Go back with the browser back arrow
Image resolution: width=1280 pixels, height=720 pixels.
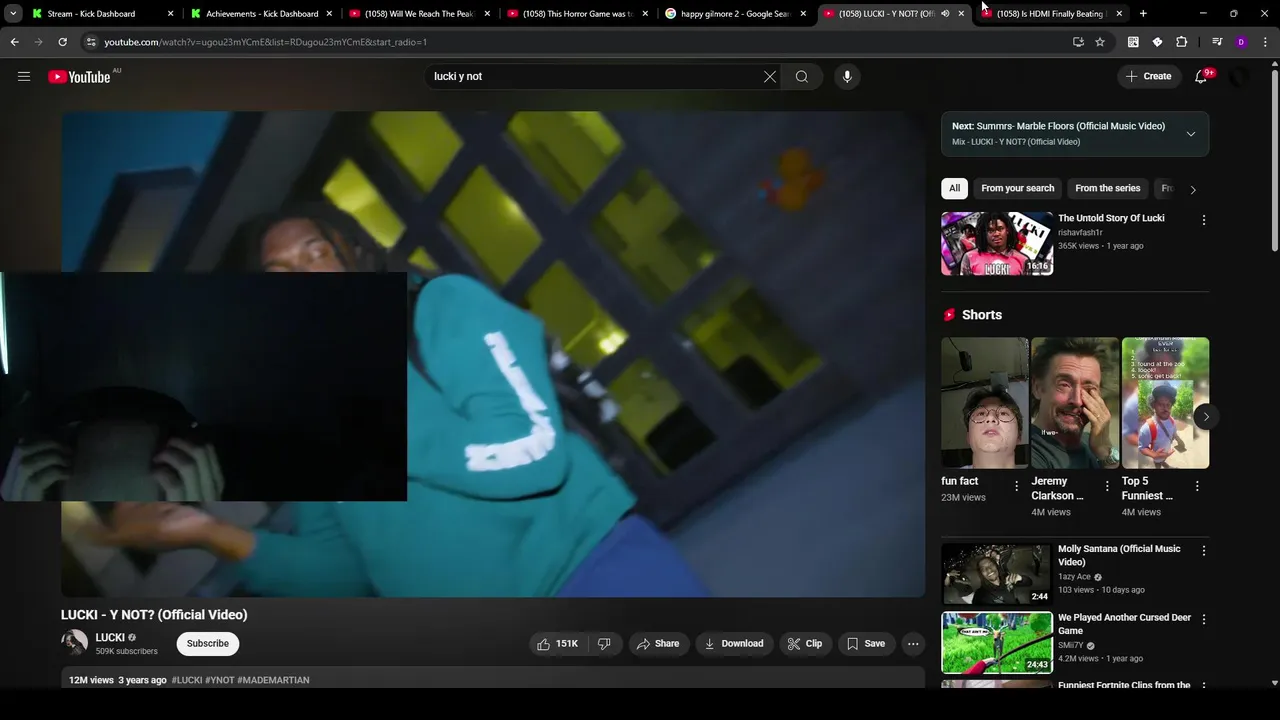14,42
